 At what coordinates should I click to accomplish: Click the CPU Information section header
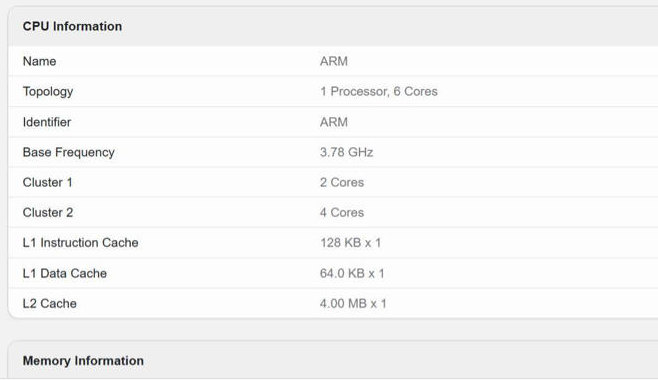[x=72, y=26]
